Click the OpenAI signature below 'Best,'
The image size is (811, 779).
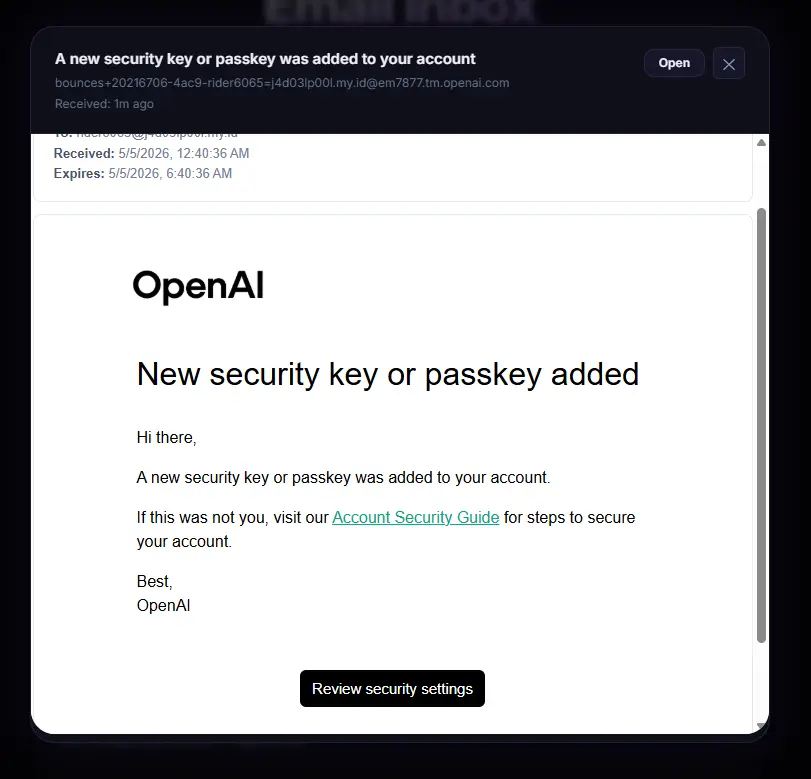(x=163, y=605)
